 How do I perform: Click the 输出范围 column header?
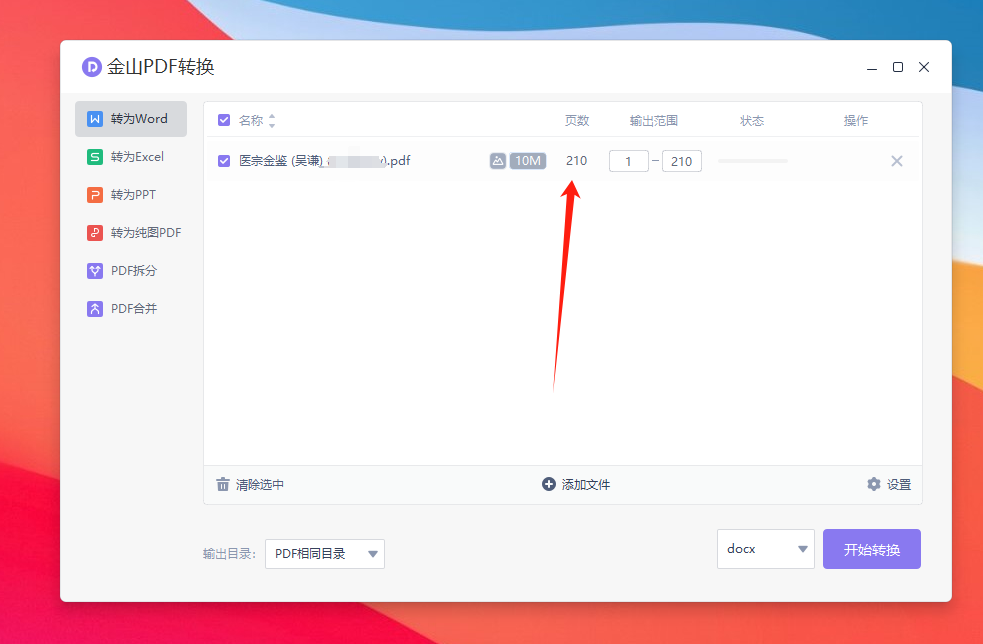point(653,120)
